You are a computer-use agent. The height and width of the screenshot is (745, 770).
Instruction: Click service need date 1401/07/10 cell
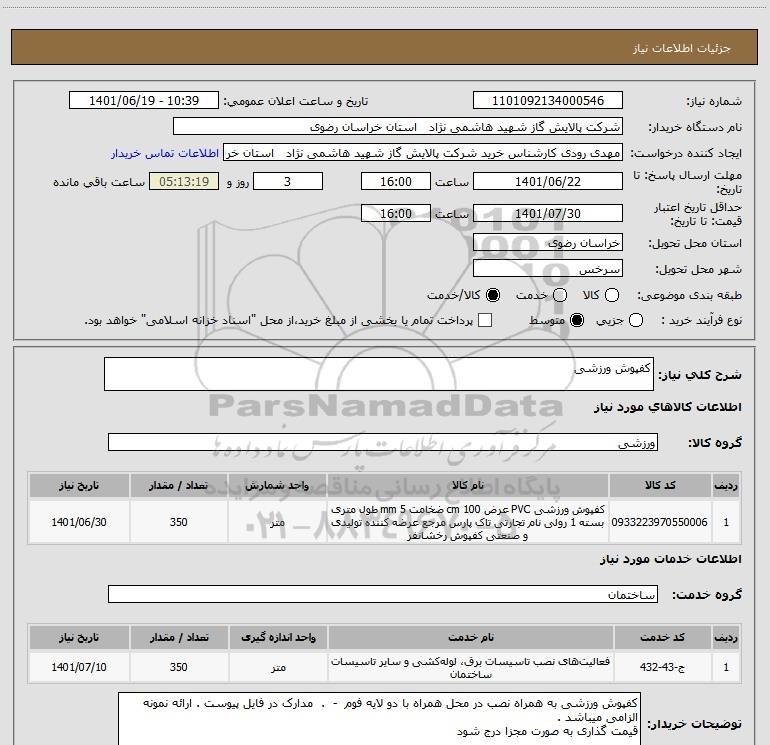(79, 667)
